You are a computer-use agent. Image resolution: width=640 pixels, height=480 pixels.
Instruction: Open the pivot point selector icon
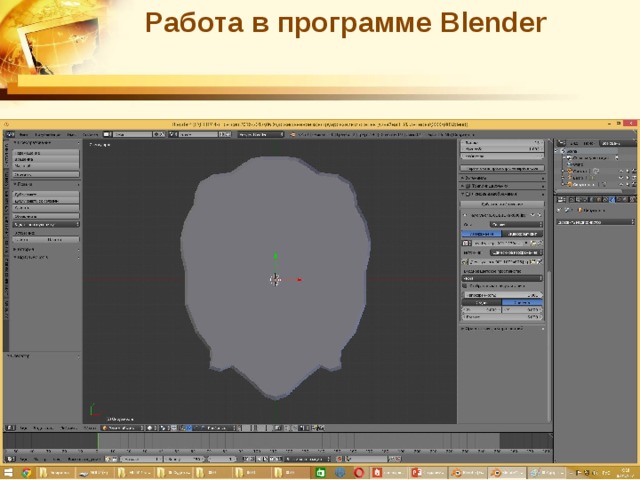tap(164, 428)
